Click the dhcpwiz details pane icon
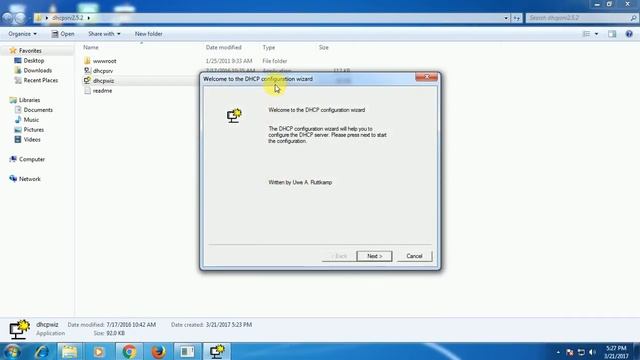Image resolution: width=640 pixels, height=360 pixels. tap(19, 329)
